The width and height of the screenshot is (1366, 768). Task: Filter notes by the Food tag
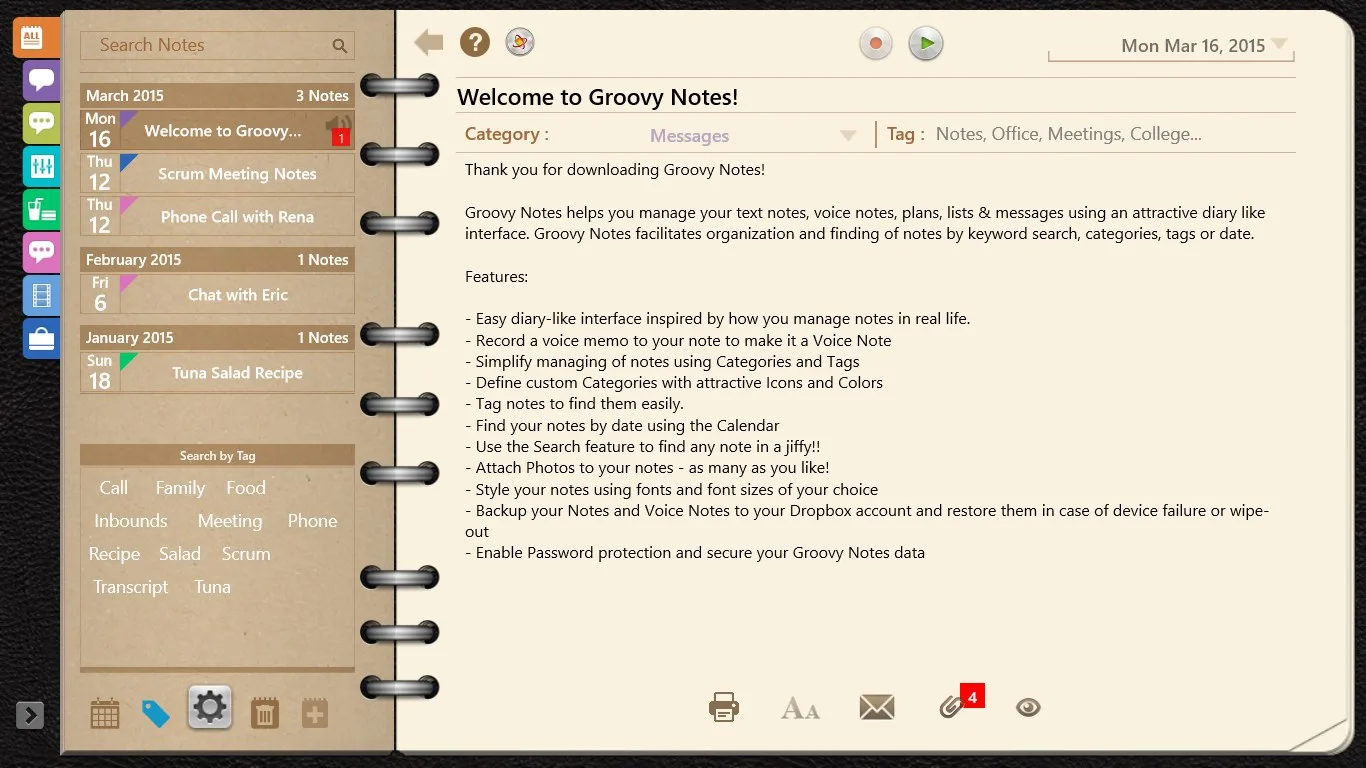246,488
